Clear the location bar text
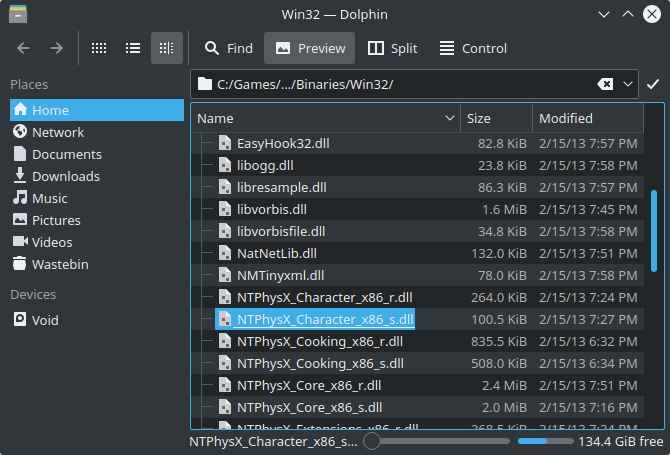The width and height of the screenshot is (670, 455). pyautogui.click(x=605, y=84)
